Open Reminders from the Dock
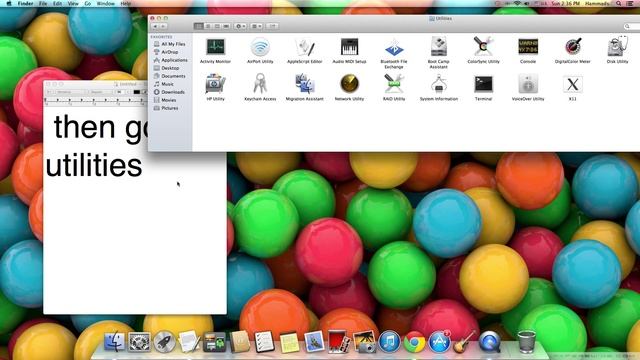This screenshot has width=640, height=360. [264, 342]
